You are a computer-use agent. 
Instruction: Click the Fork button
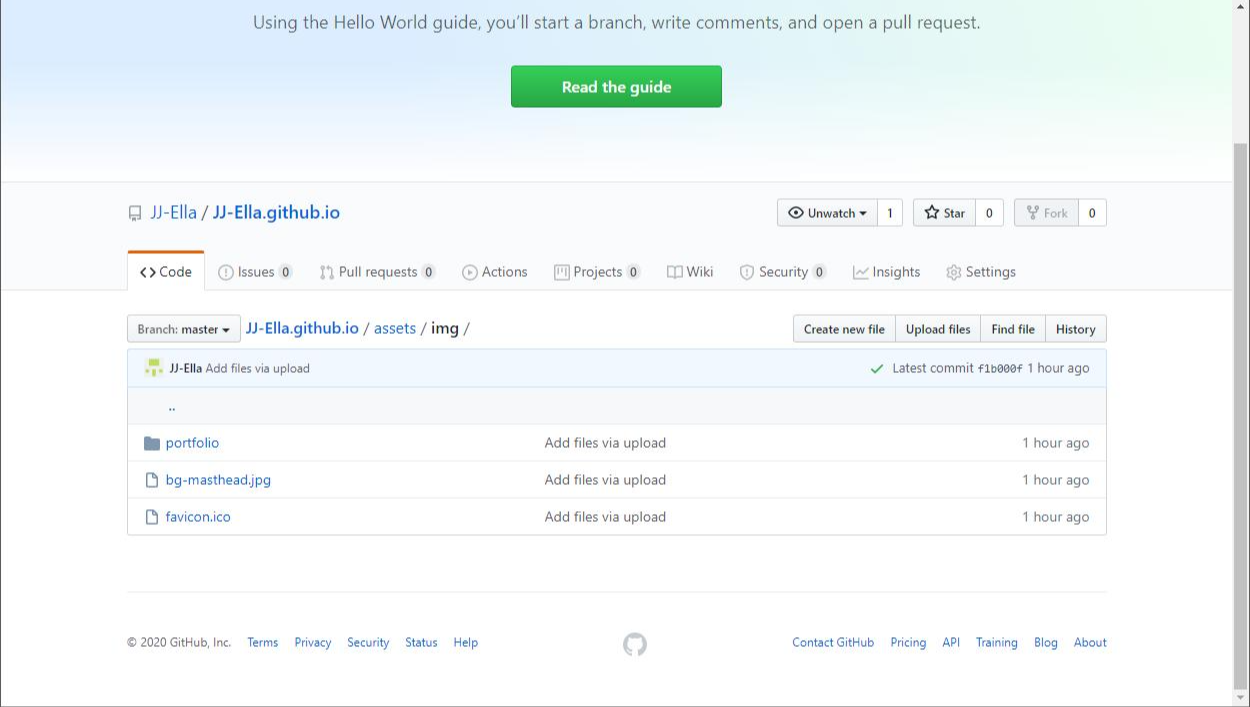1046,213
